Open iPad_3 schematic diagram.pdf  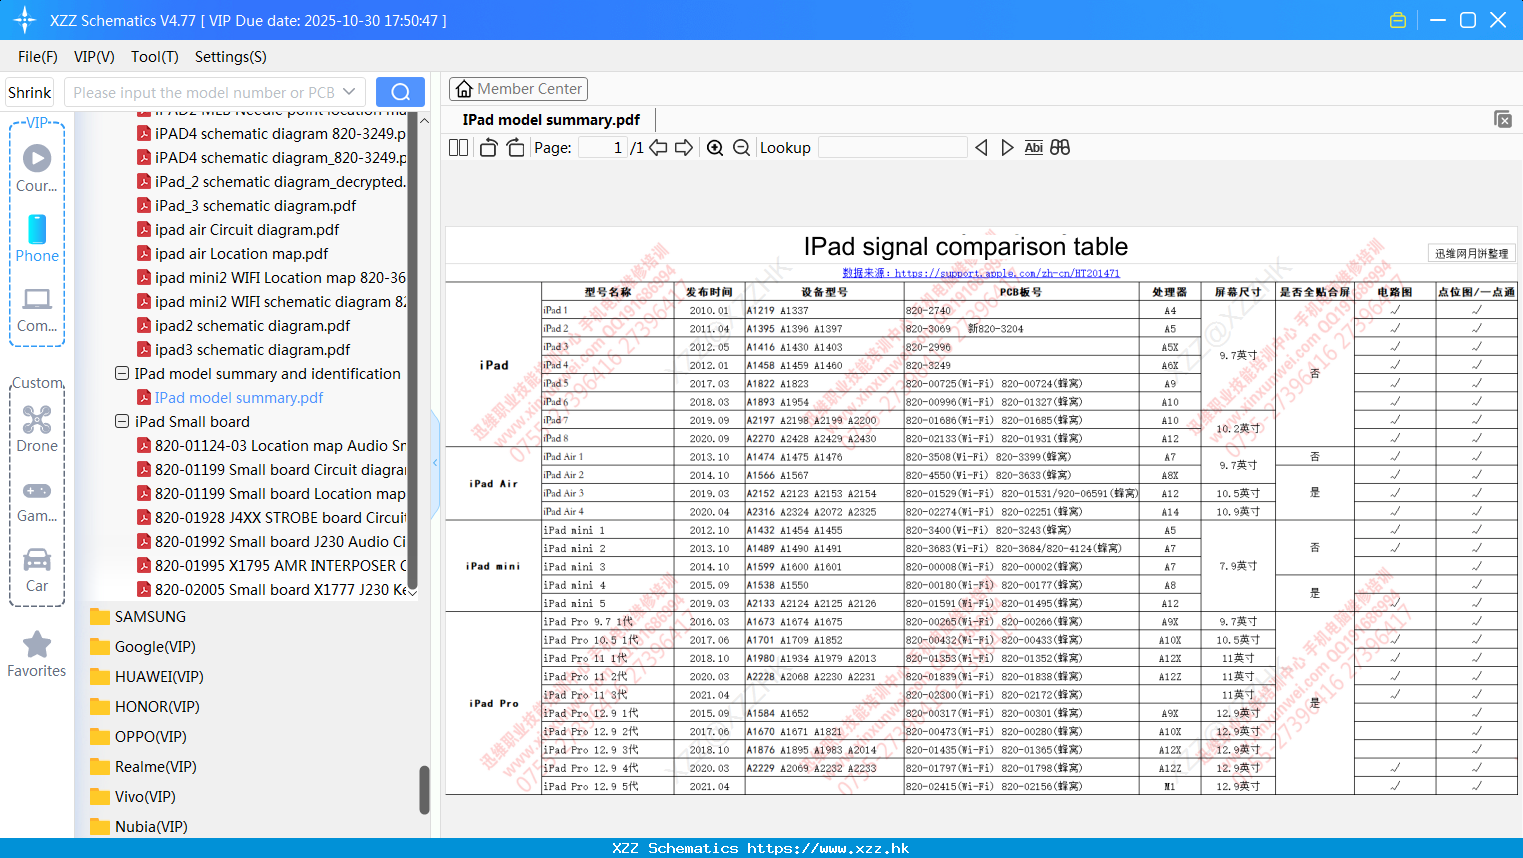(255, 206)
